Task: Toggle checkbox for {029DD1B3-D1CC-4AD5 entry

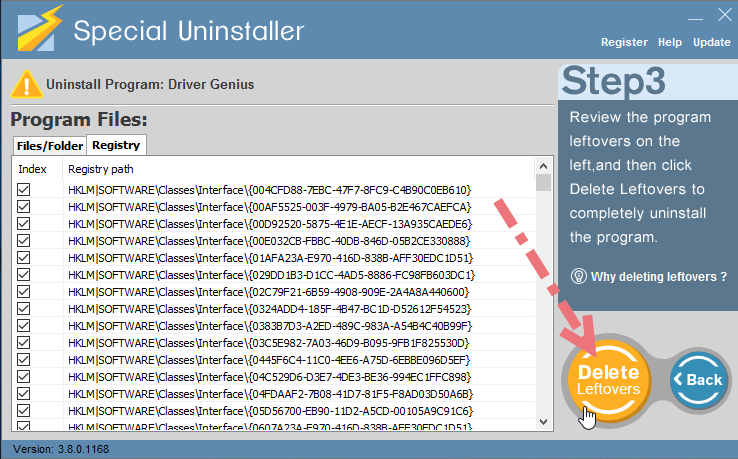Action: coord(24,274)
